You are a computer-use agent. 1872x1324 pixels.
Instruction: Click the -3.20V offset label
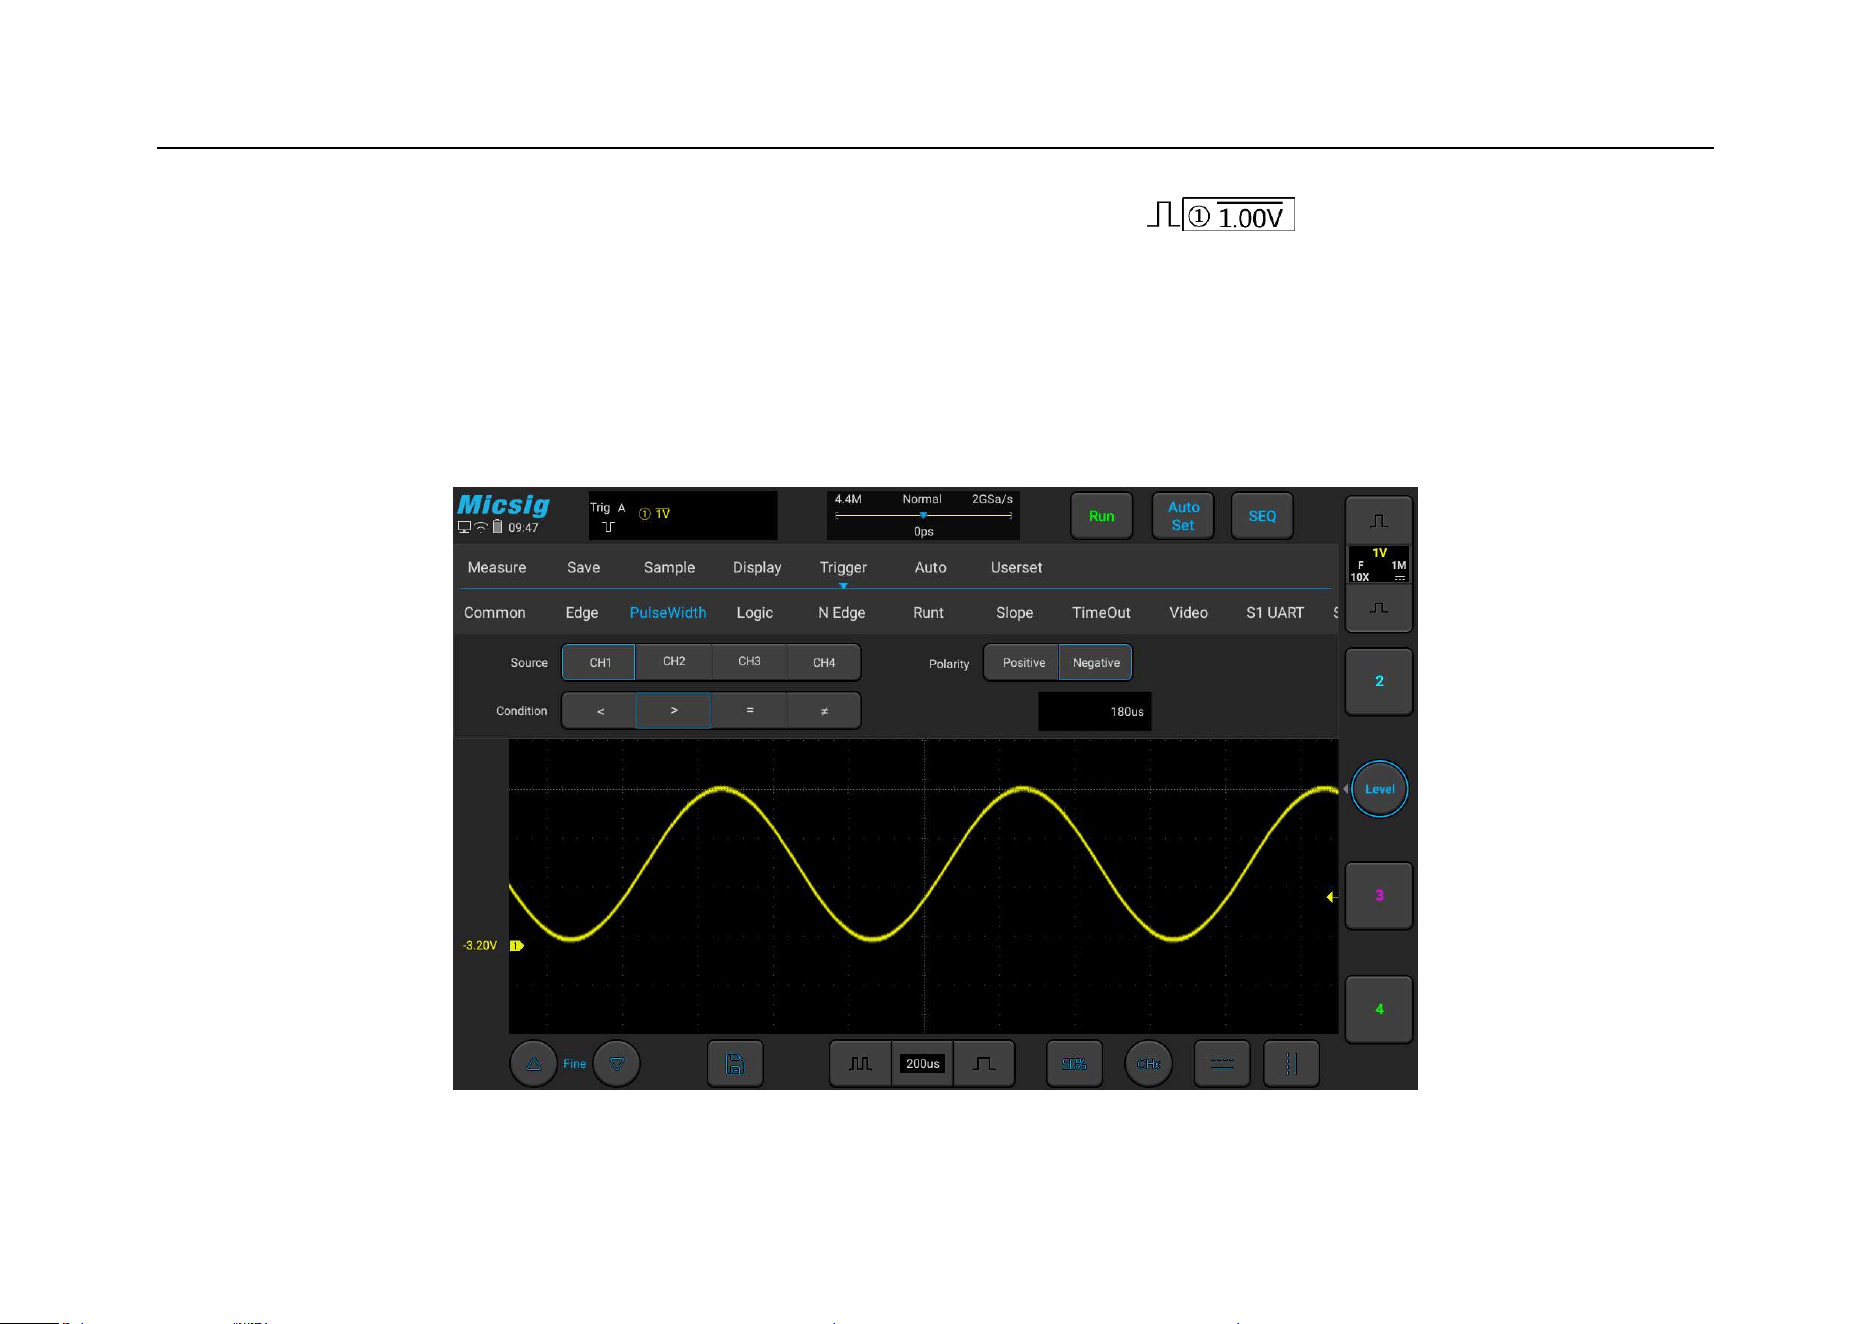pos(480,945)
